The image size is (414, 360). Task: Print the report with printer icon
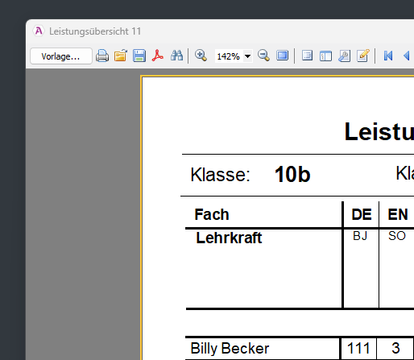pyautogui.click(x=102, y=56)
